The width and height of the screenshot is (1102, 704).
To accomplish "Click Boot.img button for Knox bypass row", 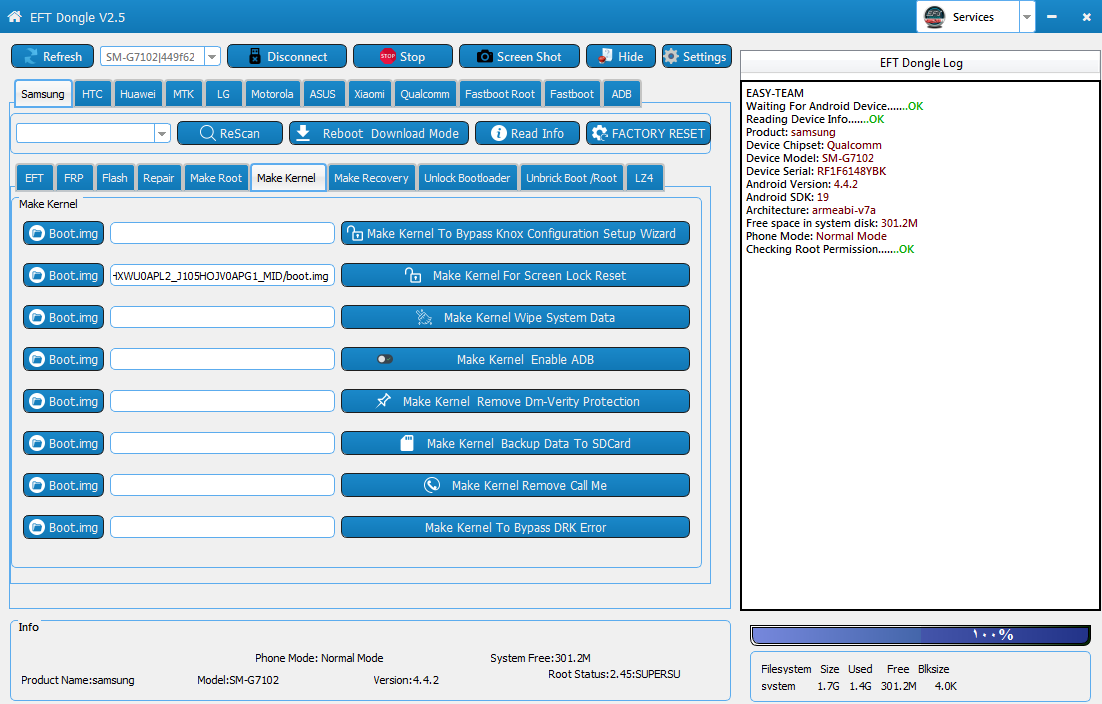I will (63, 233).
